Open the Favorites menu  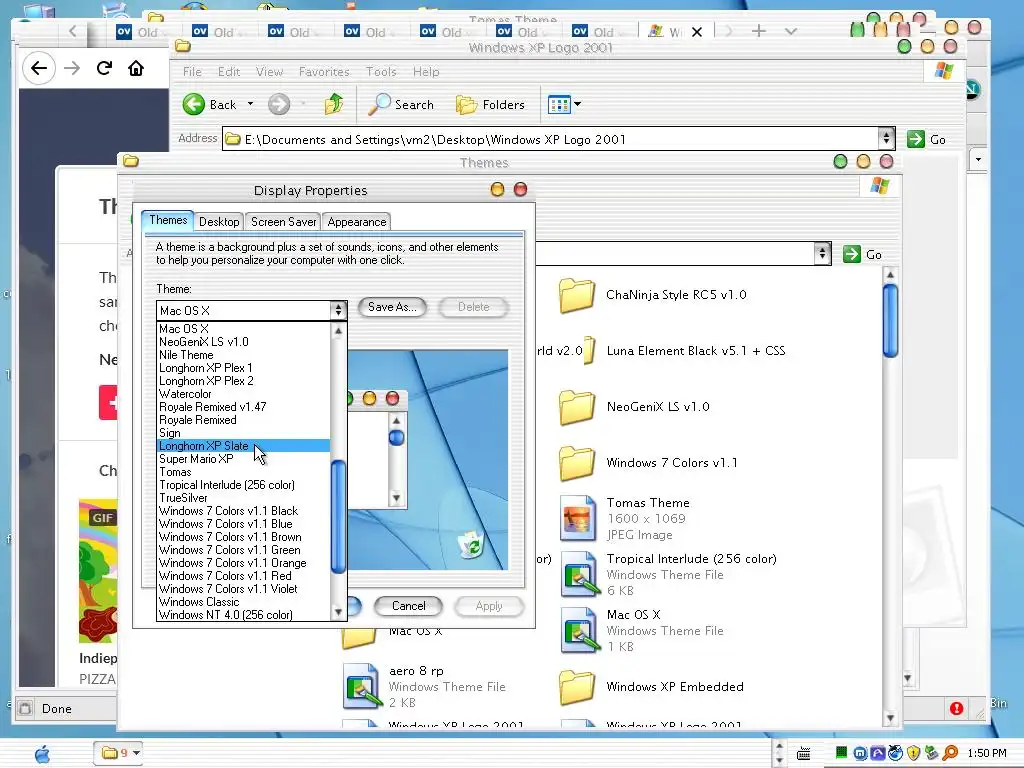(324, 72)
